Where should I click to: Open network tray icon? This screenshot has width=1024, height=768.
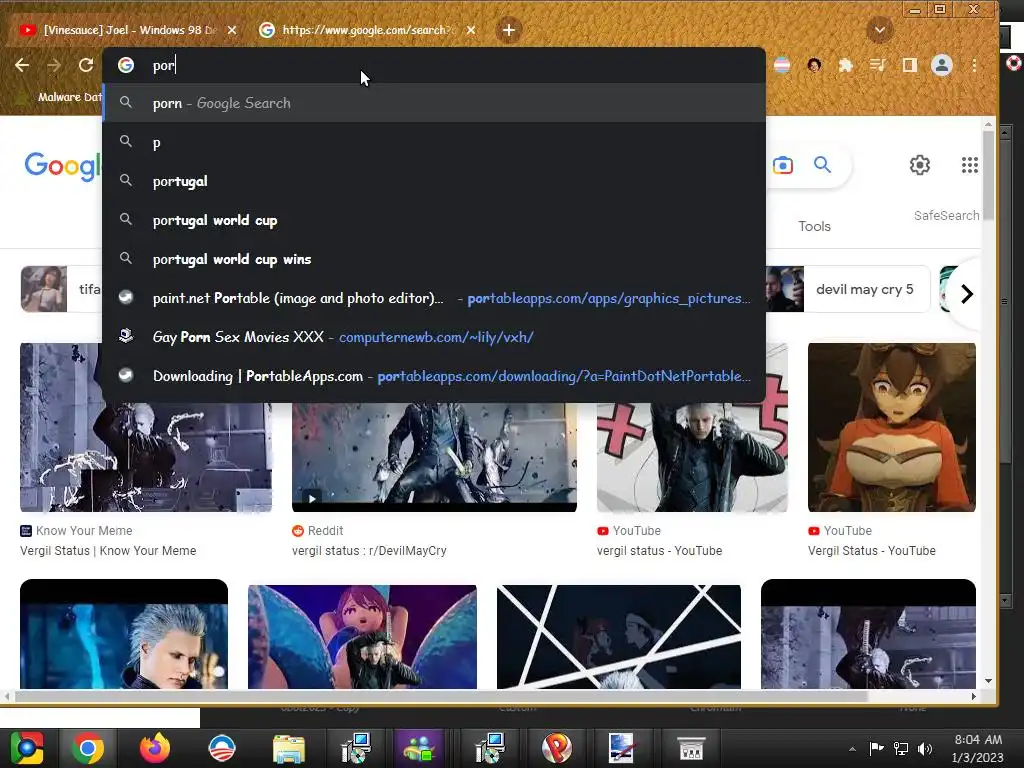click(x=901, y=748)
